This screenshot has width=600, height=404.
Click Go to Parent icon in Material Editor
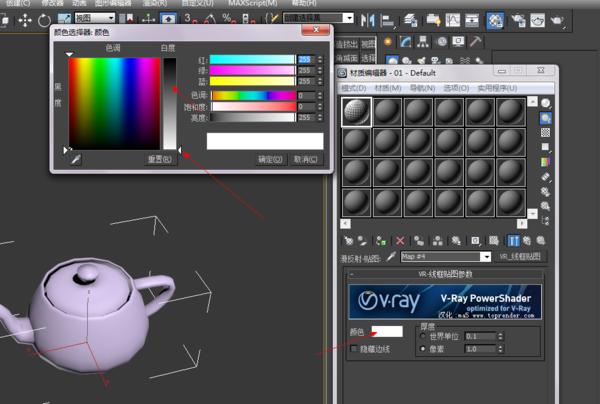coord(527,241)
